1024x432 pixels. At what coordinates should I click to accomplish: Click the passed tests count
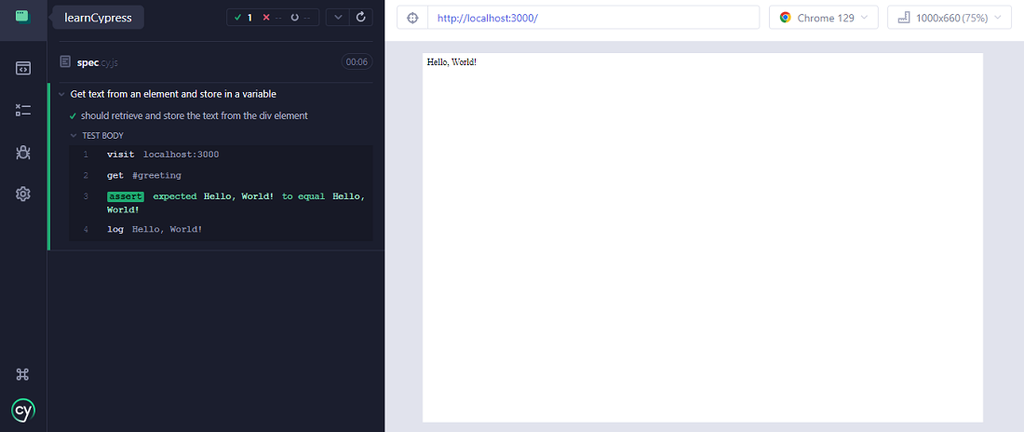(243, 18)
